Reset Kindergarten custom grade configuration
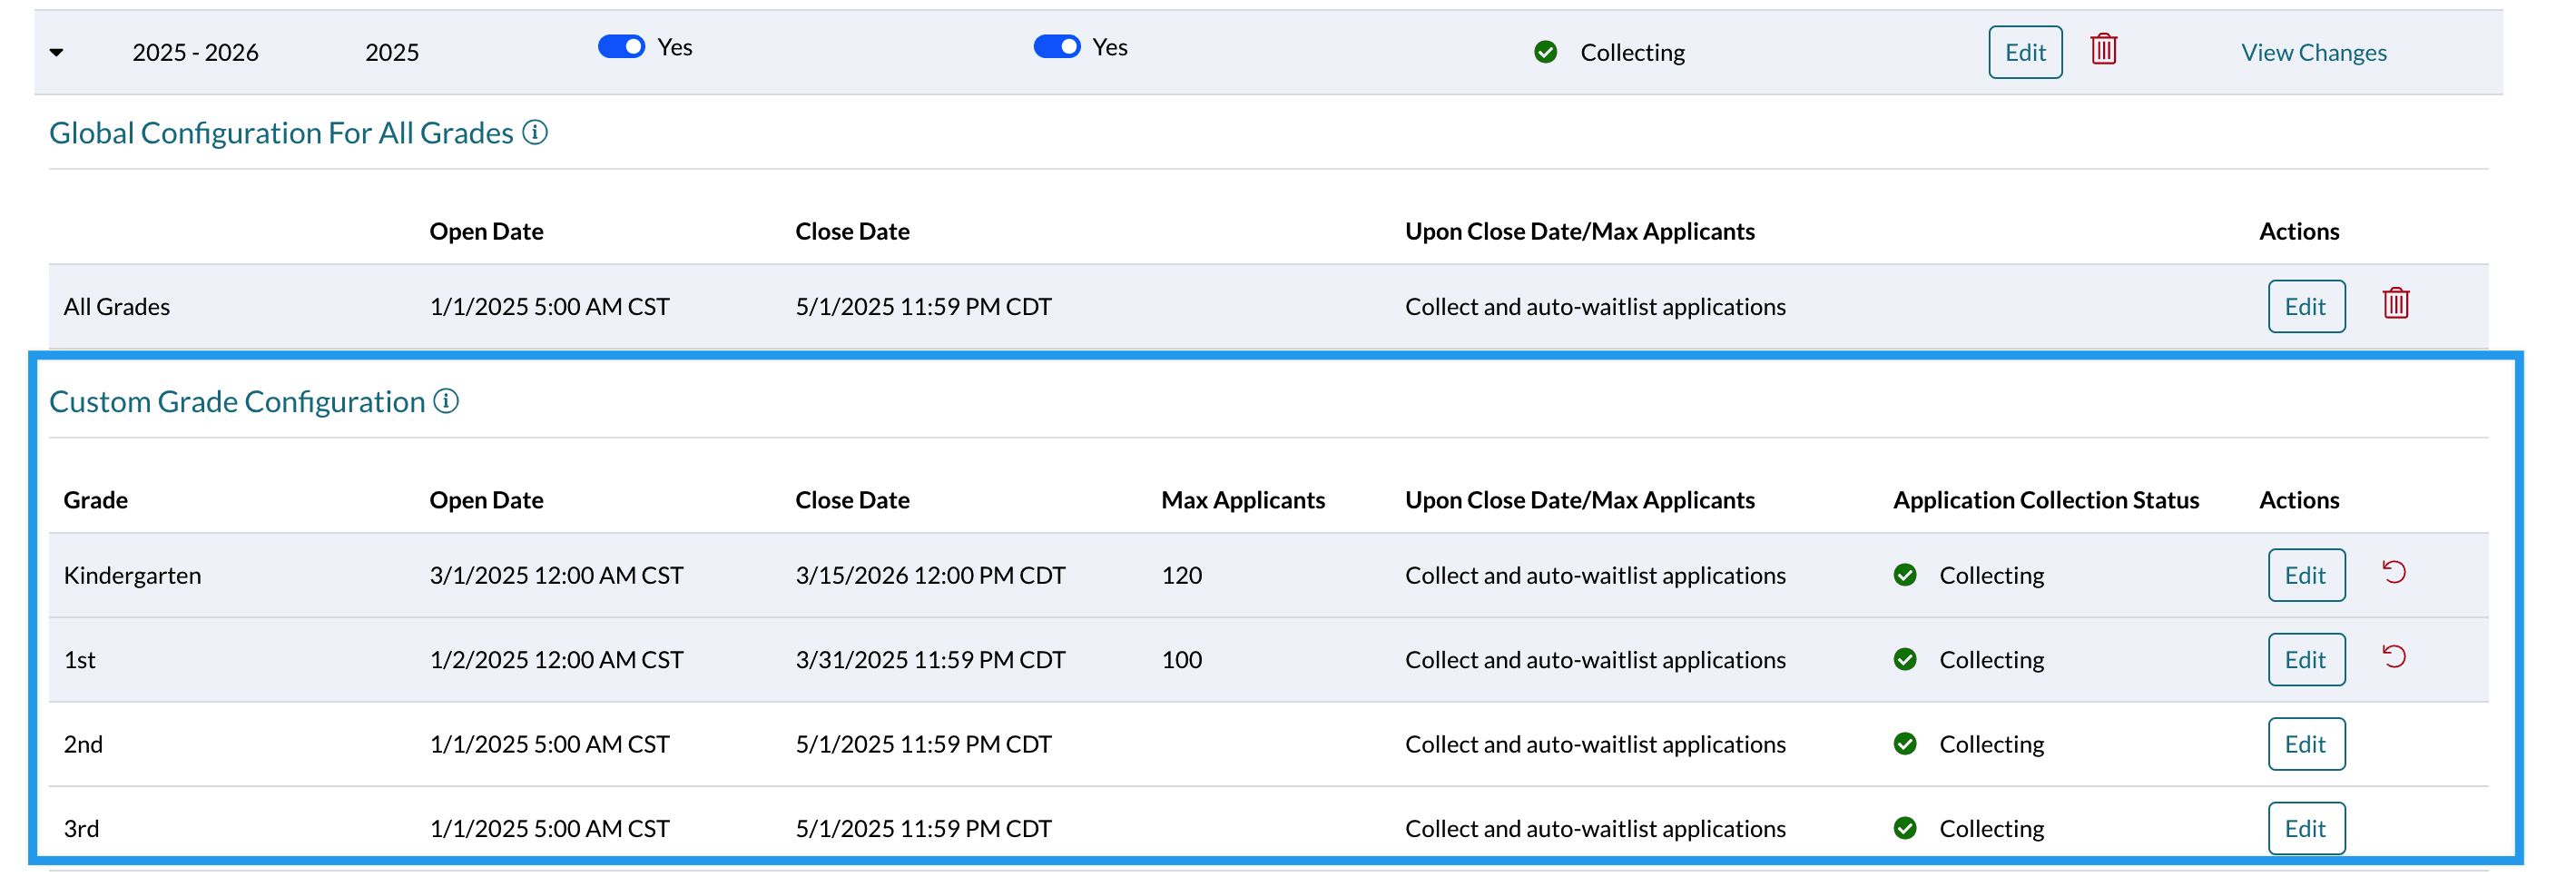Screen dimensions: 2576x877 coord(2393,572)
